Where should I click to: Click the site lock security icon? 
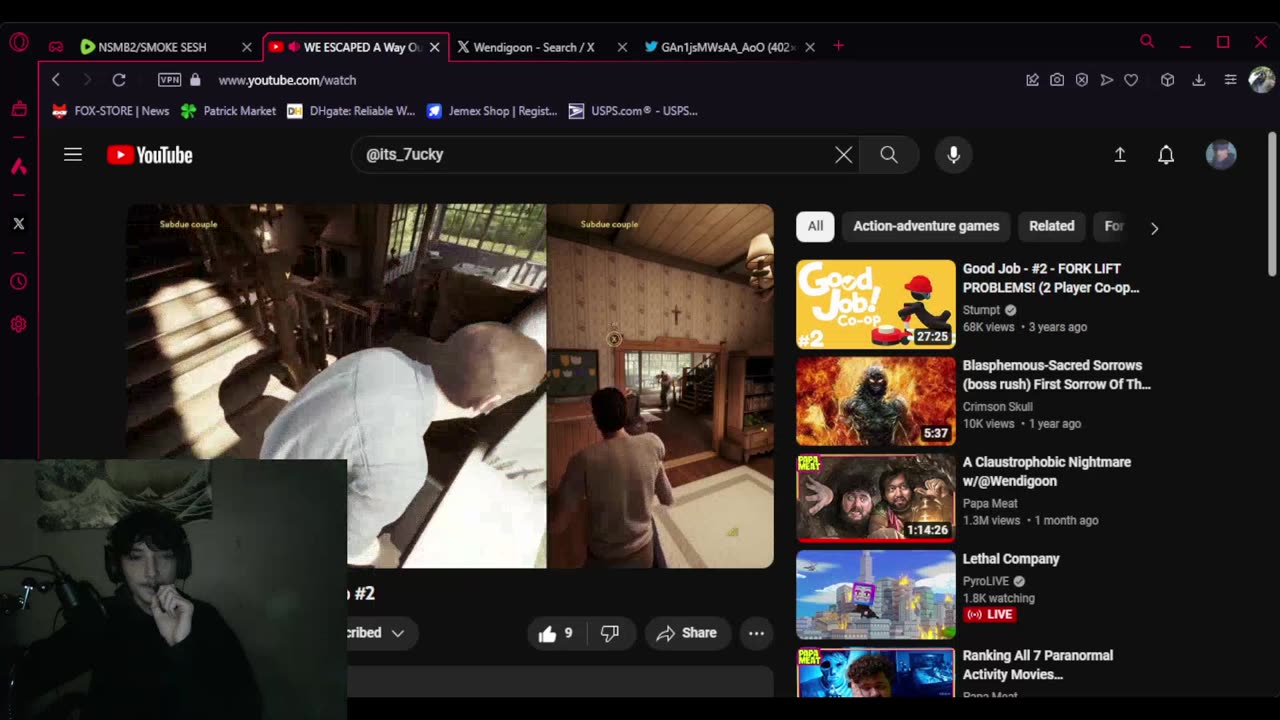point(195,80)
